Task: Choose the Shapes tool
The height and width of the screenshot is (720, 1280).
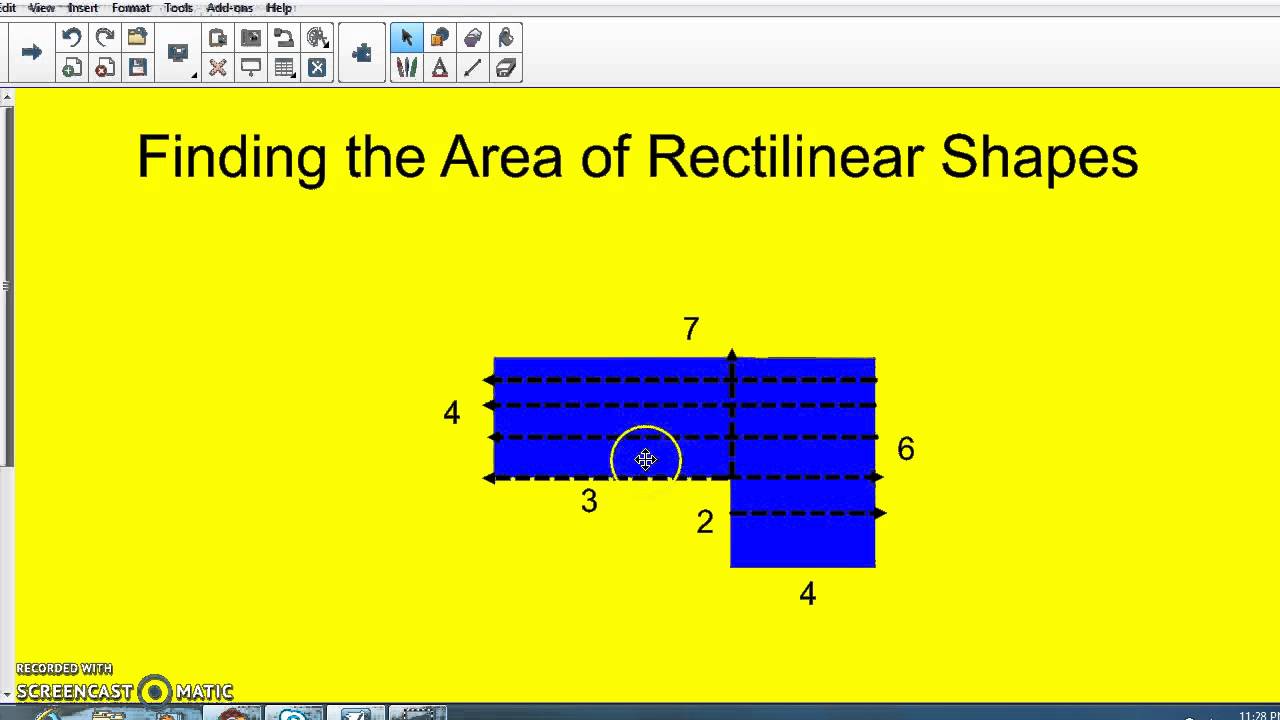Action: [x=439, y=38]
